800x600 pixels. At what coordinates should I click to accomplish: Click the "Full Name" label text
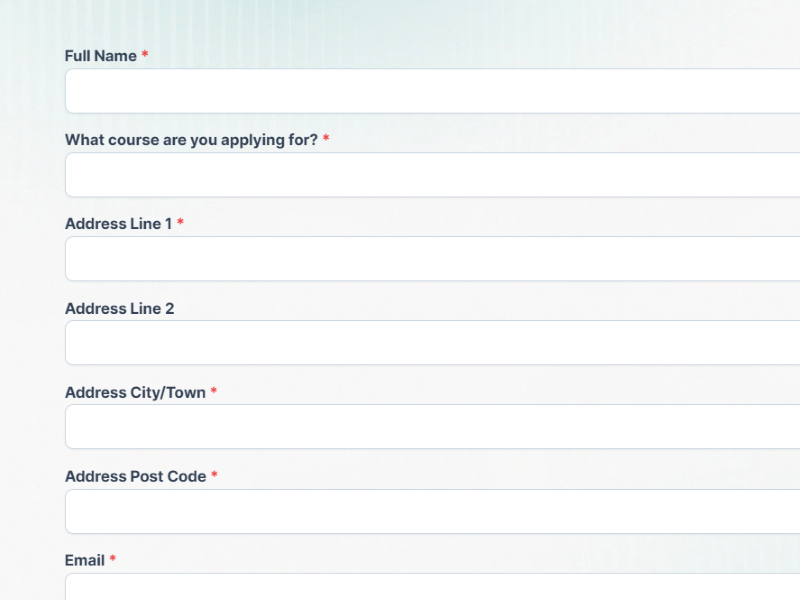pyautogui.click(x=100, y=56)
